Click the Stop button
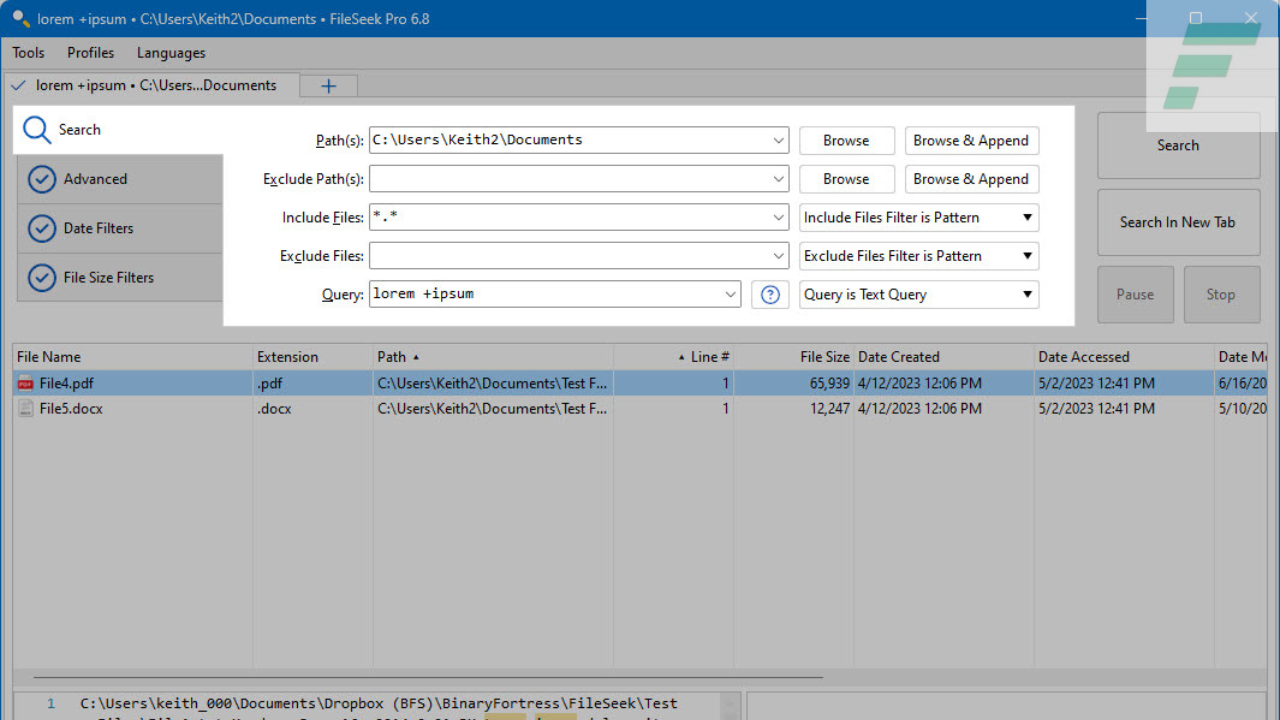The image size is (1280, 720). tap(1221, 294)
